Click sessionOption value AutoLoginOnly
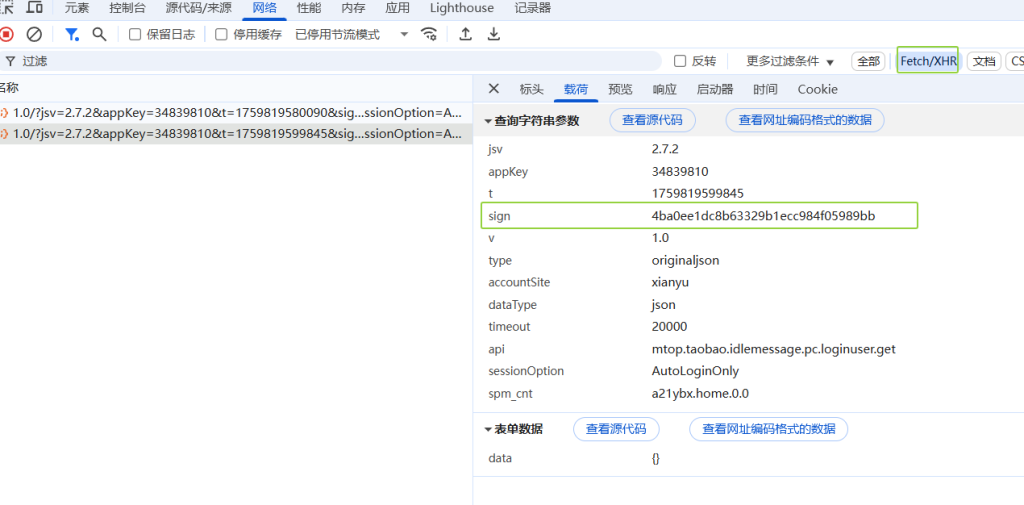 pos(695,371)
